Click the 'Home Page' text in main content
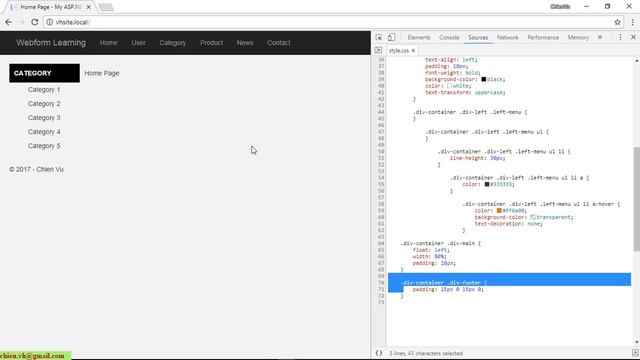 click(102, 73)
